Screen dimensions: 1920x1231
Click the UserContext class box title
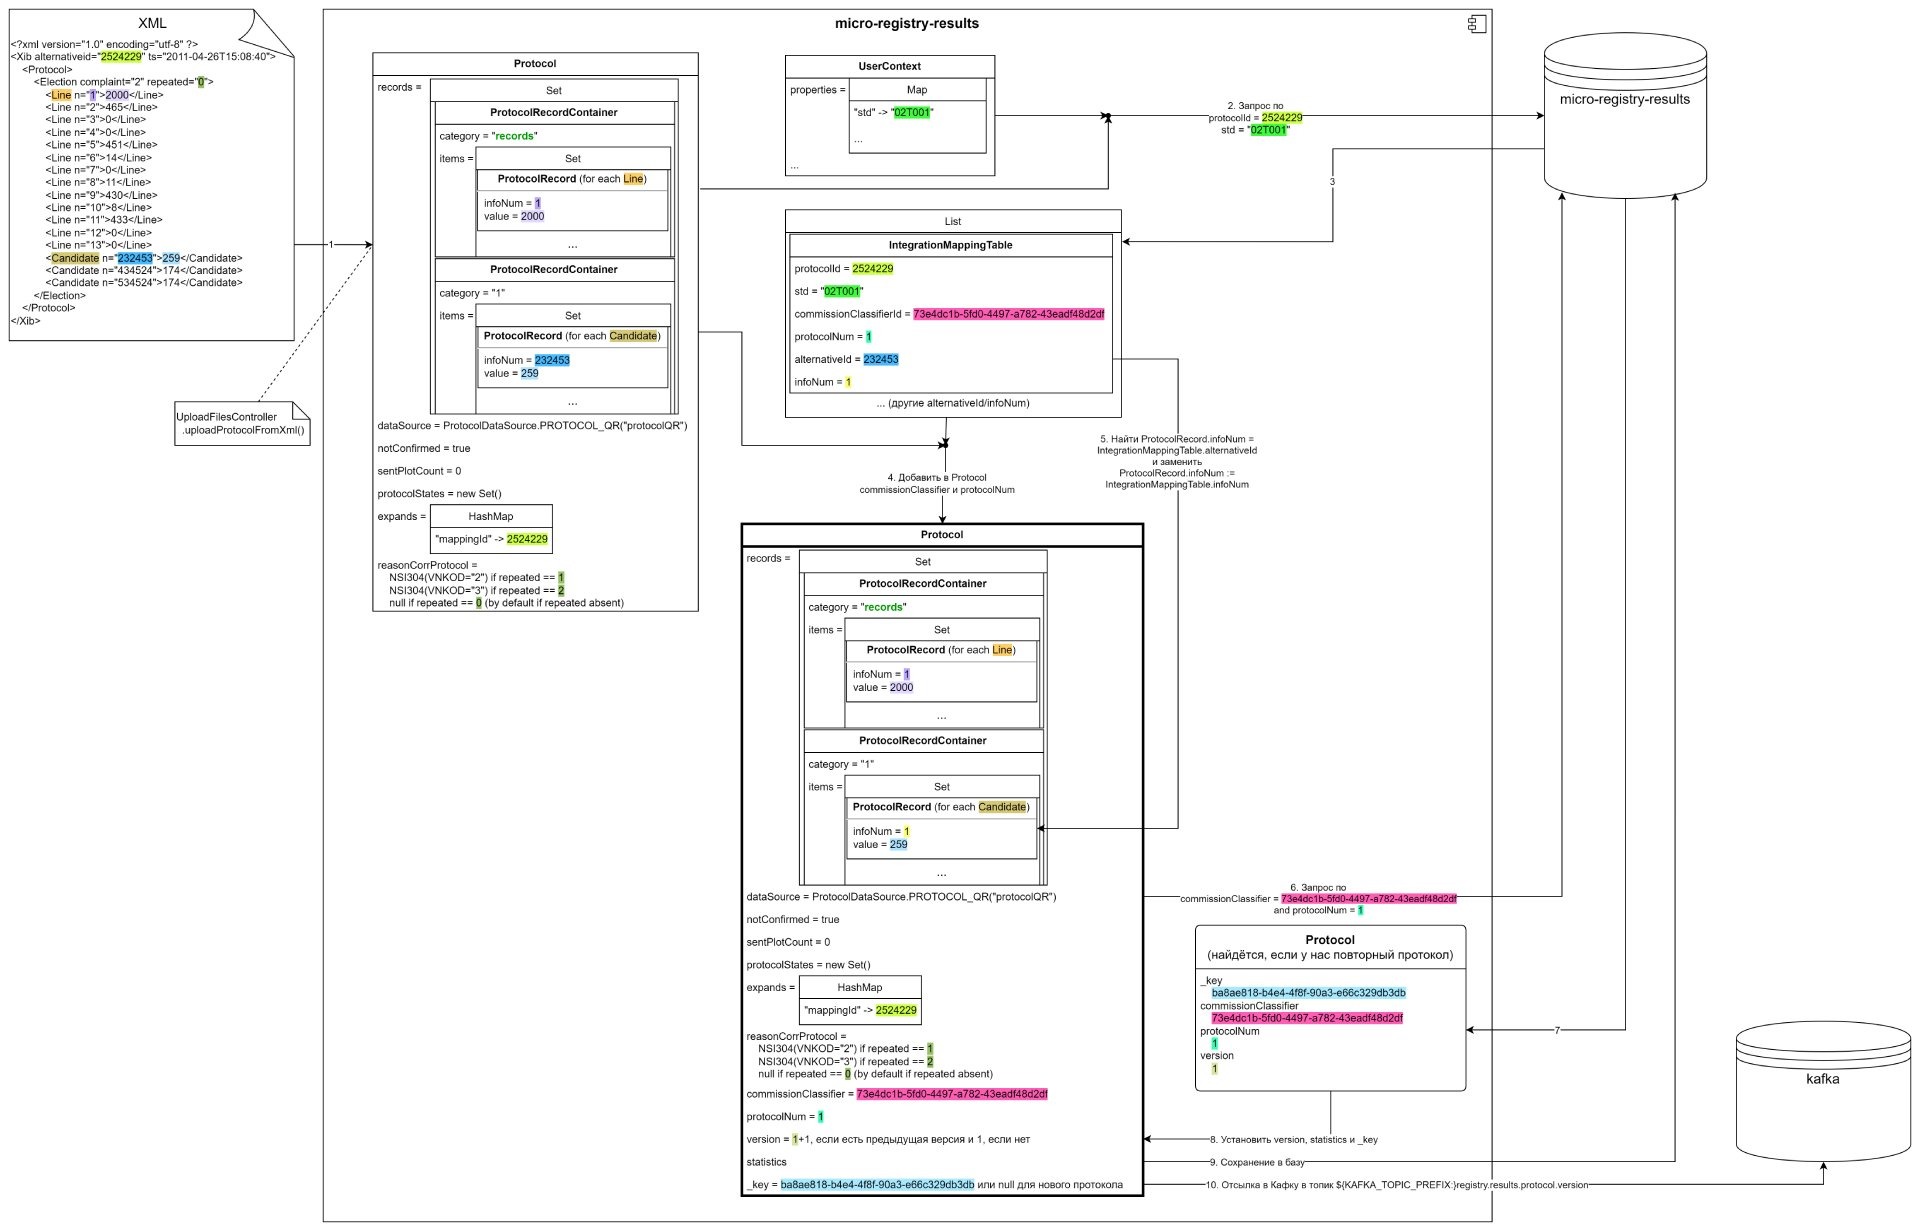click(889, 66)
